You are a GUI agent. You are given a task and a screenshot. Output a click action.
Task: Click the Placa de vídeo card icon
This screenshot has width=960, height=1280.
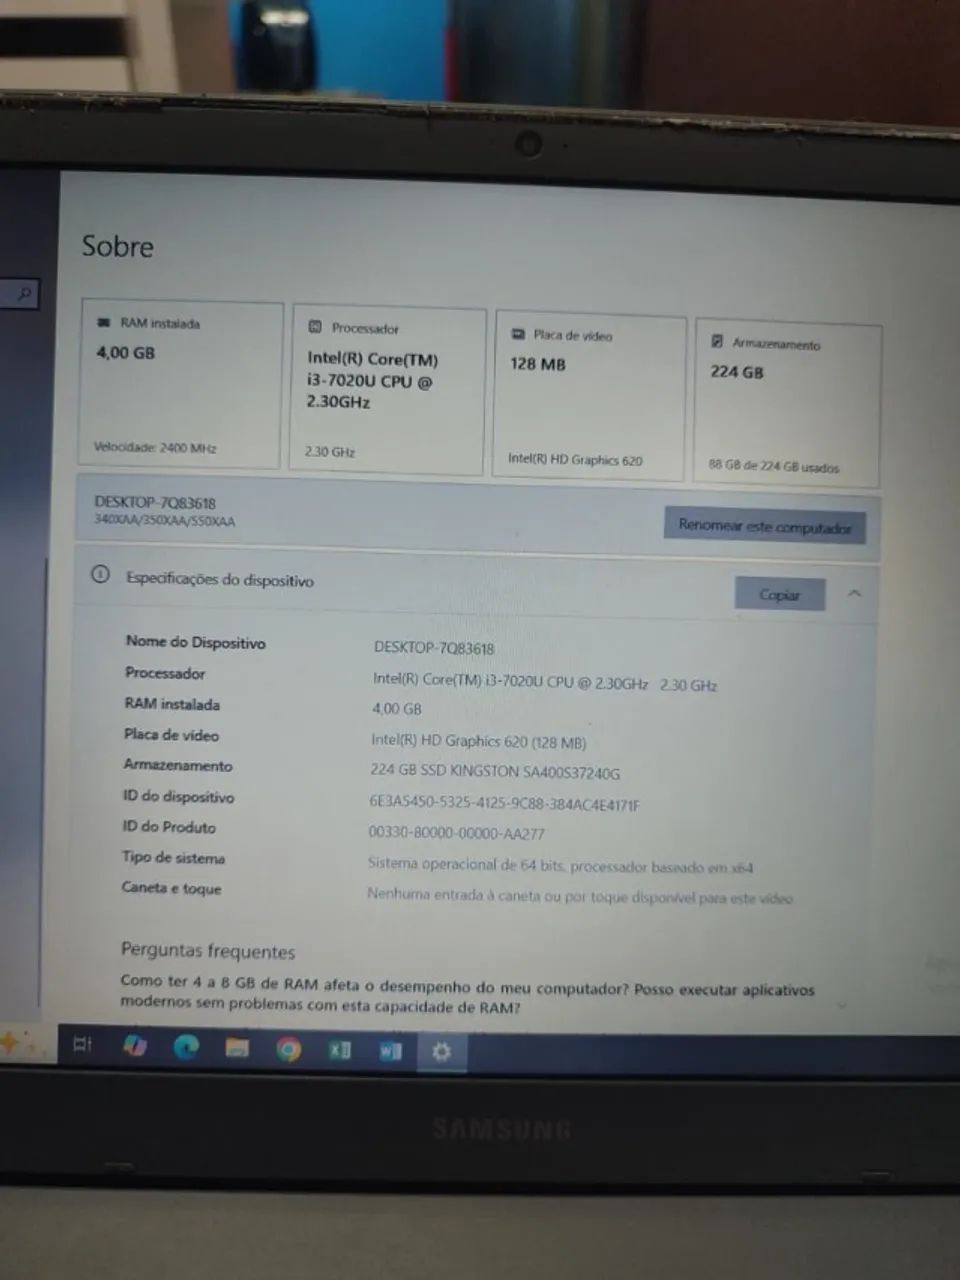(x=518, y=334)
